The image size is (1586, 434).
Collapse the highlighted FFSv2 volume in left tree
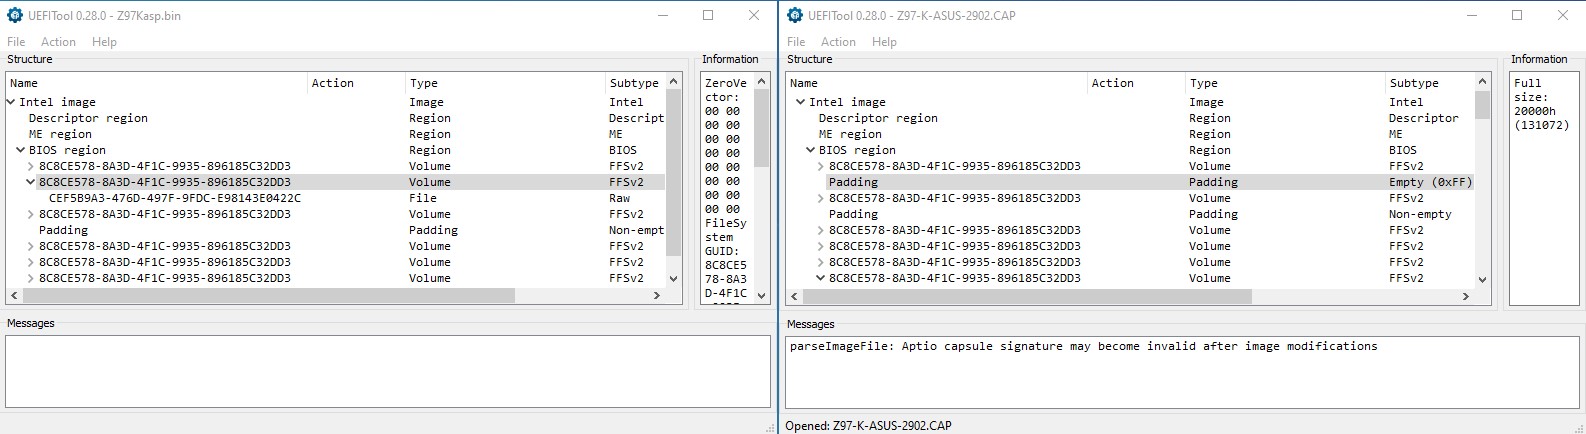point(31,182)
